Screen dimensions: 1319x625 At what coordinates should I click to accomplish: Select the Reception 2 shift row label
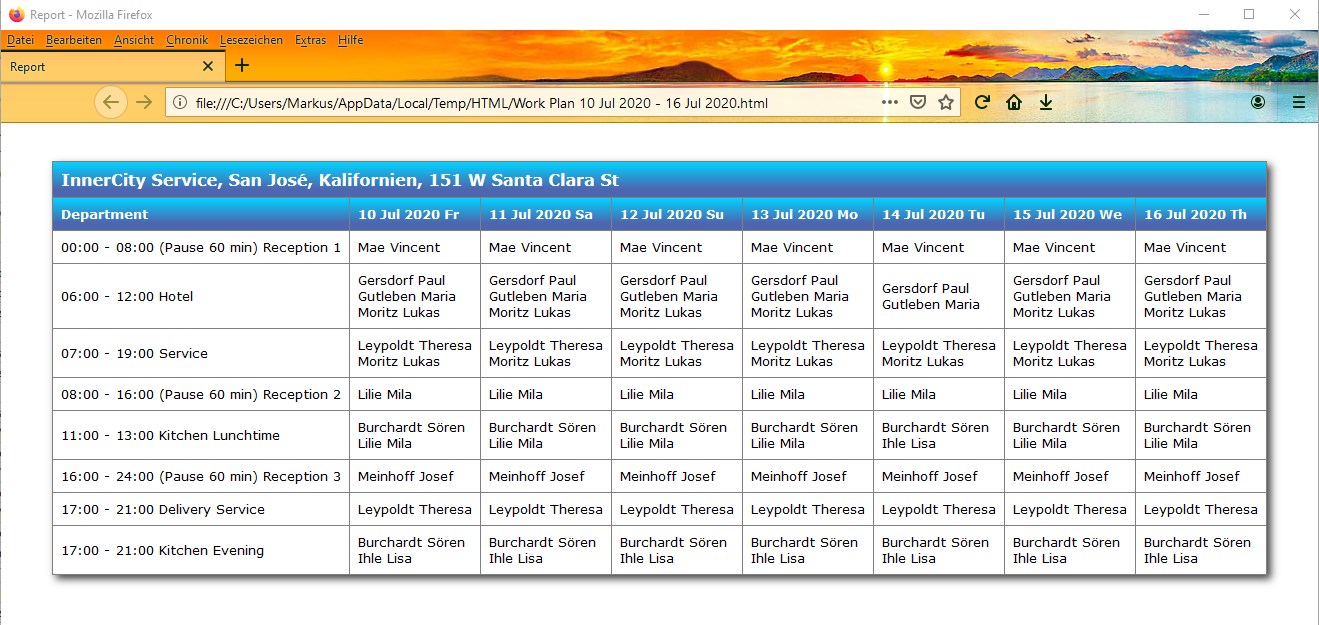201,394
